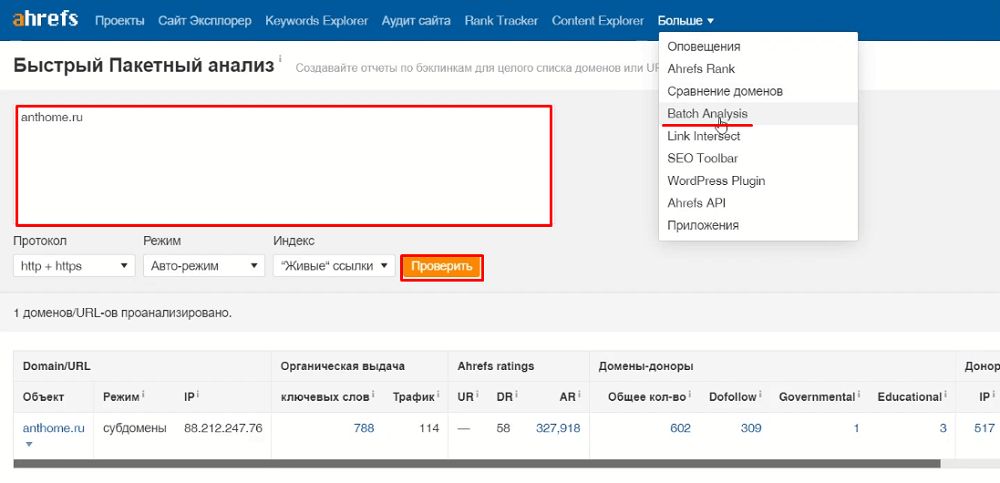Viewport: 1000px width, 483px height.
Task: Open the Протокол dropdown http + https
Action: coord(74,266)
